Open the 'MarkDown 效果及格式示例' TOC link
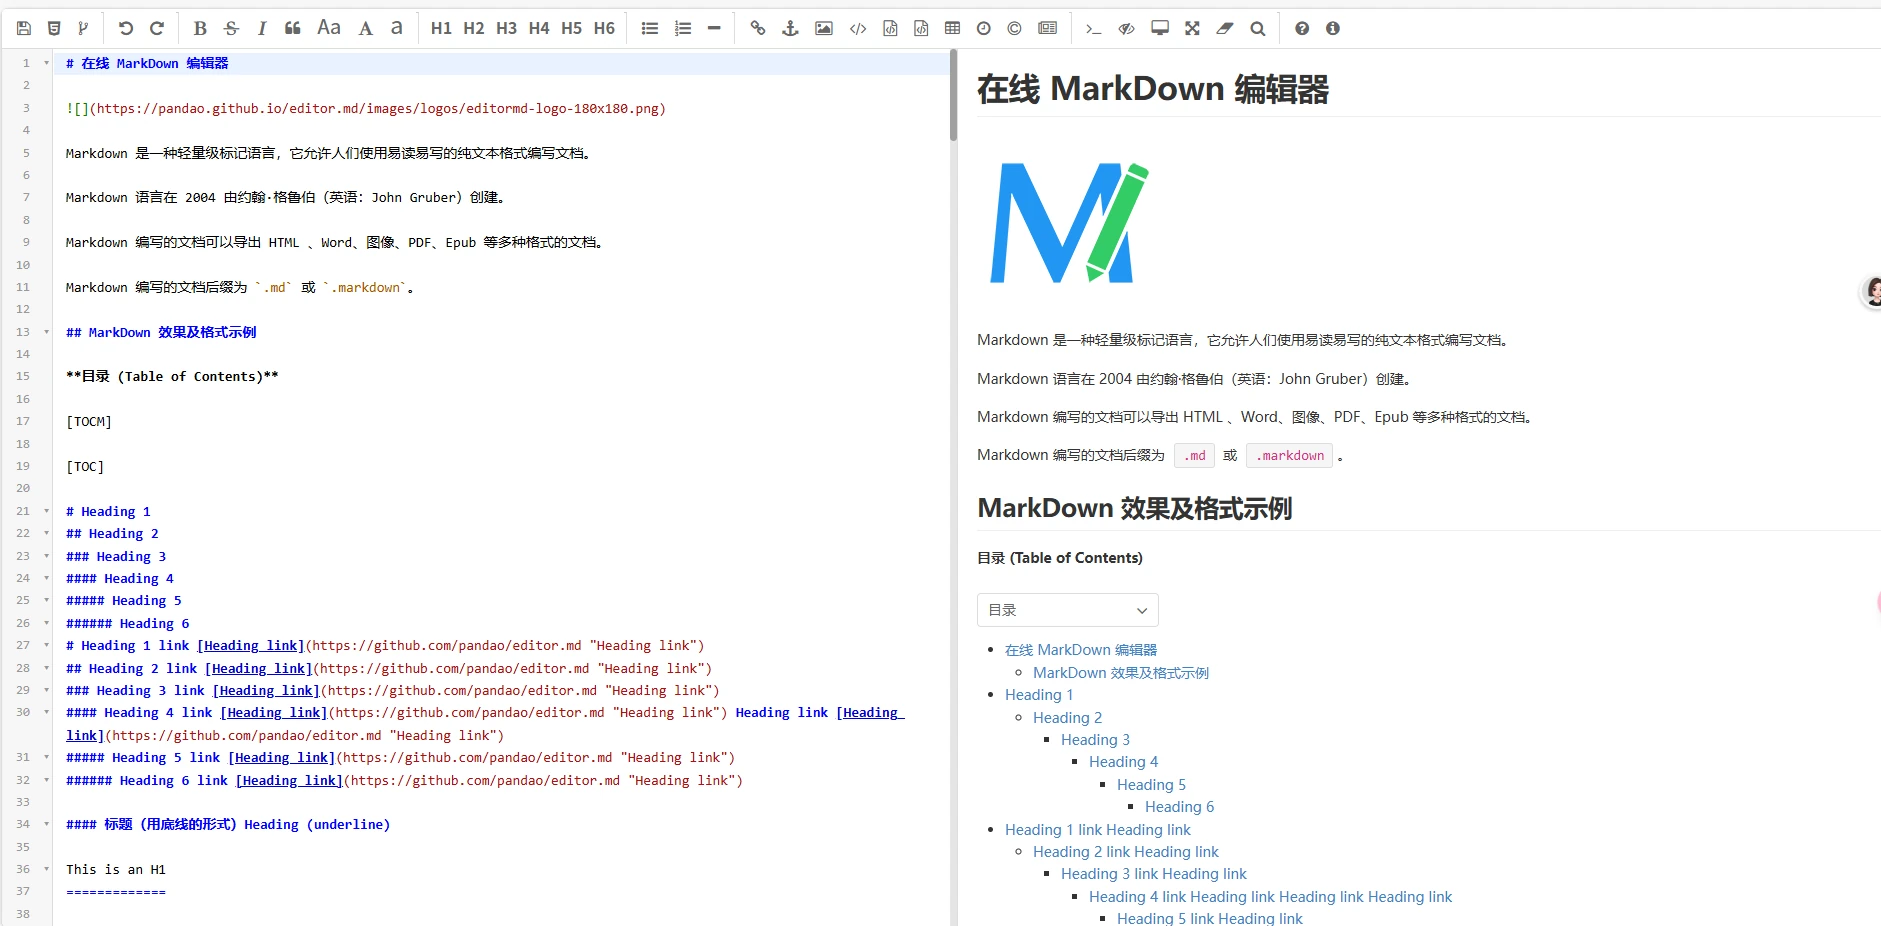The height and width of the screenshot is (926, 1881). click(1121, 673)
